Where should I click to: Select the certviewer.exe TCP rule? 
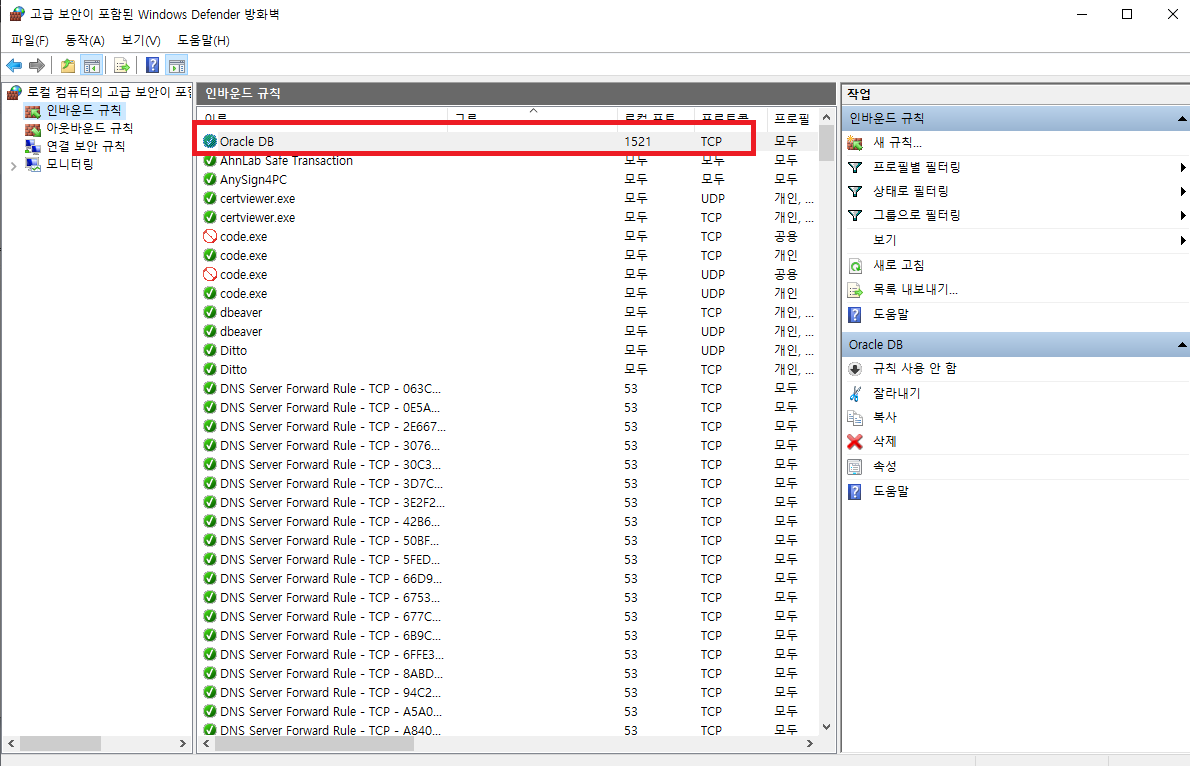[507, 217]
